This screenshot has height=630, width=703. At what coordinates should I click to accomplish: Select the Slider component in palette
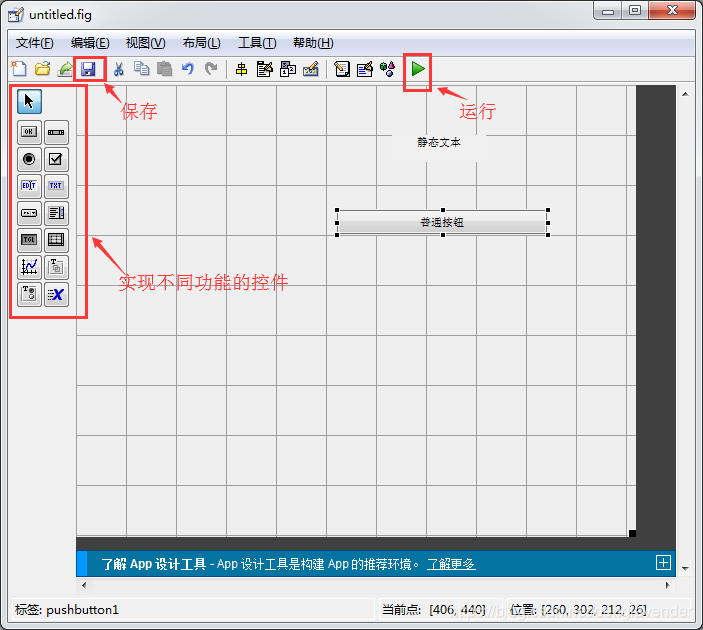tap(56, 132)
